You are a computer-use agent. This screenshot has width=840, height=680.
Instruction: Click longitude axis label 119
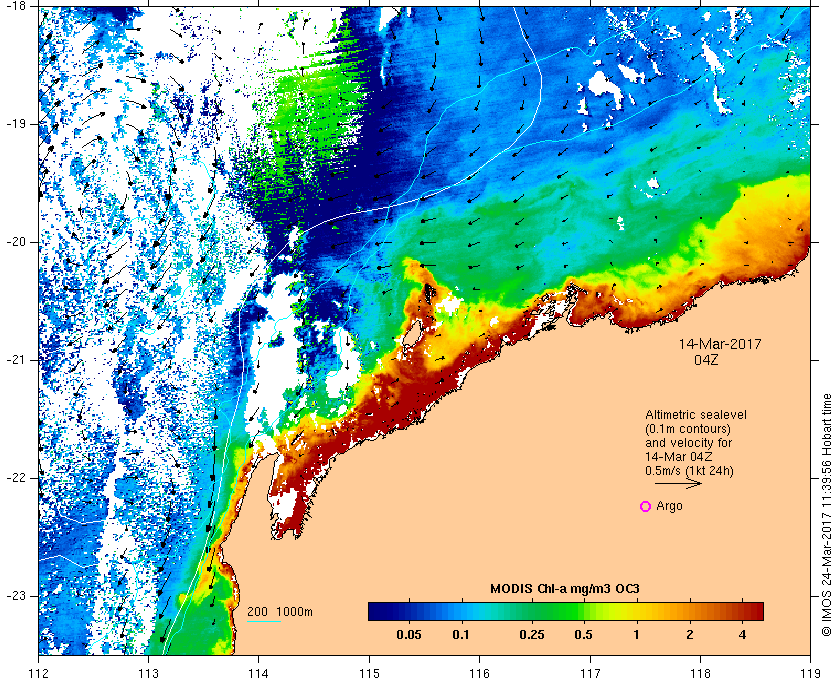coord(810,672)
